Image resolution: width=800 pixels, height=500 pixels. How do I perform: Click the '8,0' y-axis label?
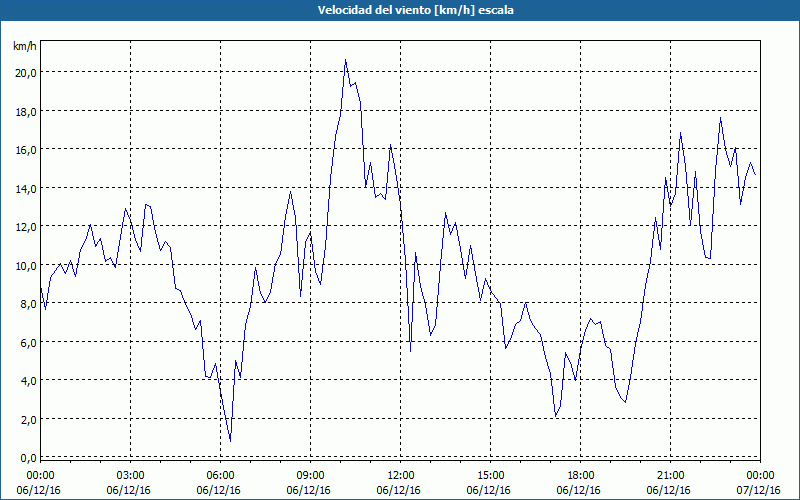click(28, 304)
